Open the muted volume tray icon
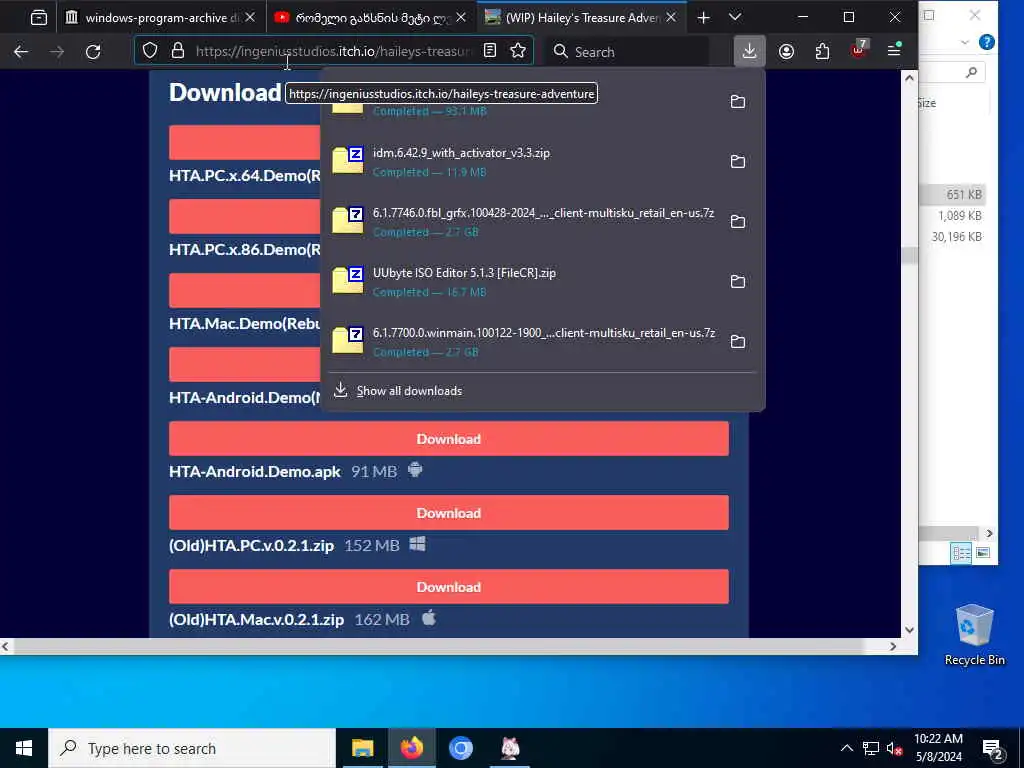1024x768 pixels. click(x=894, y=749)
